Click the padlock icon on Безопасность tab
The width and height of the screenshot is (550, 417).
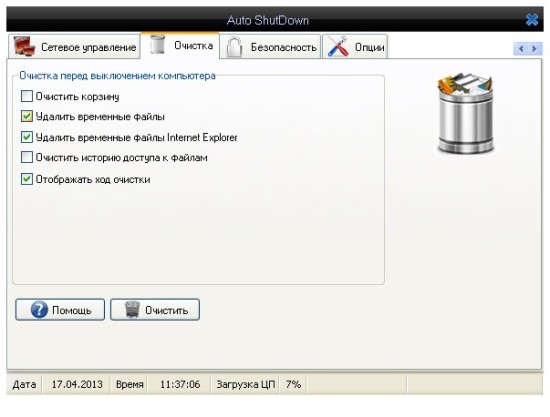234,47
